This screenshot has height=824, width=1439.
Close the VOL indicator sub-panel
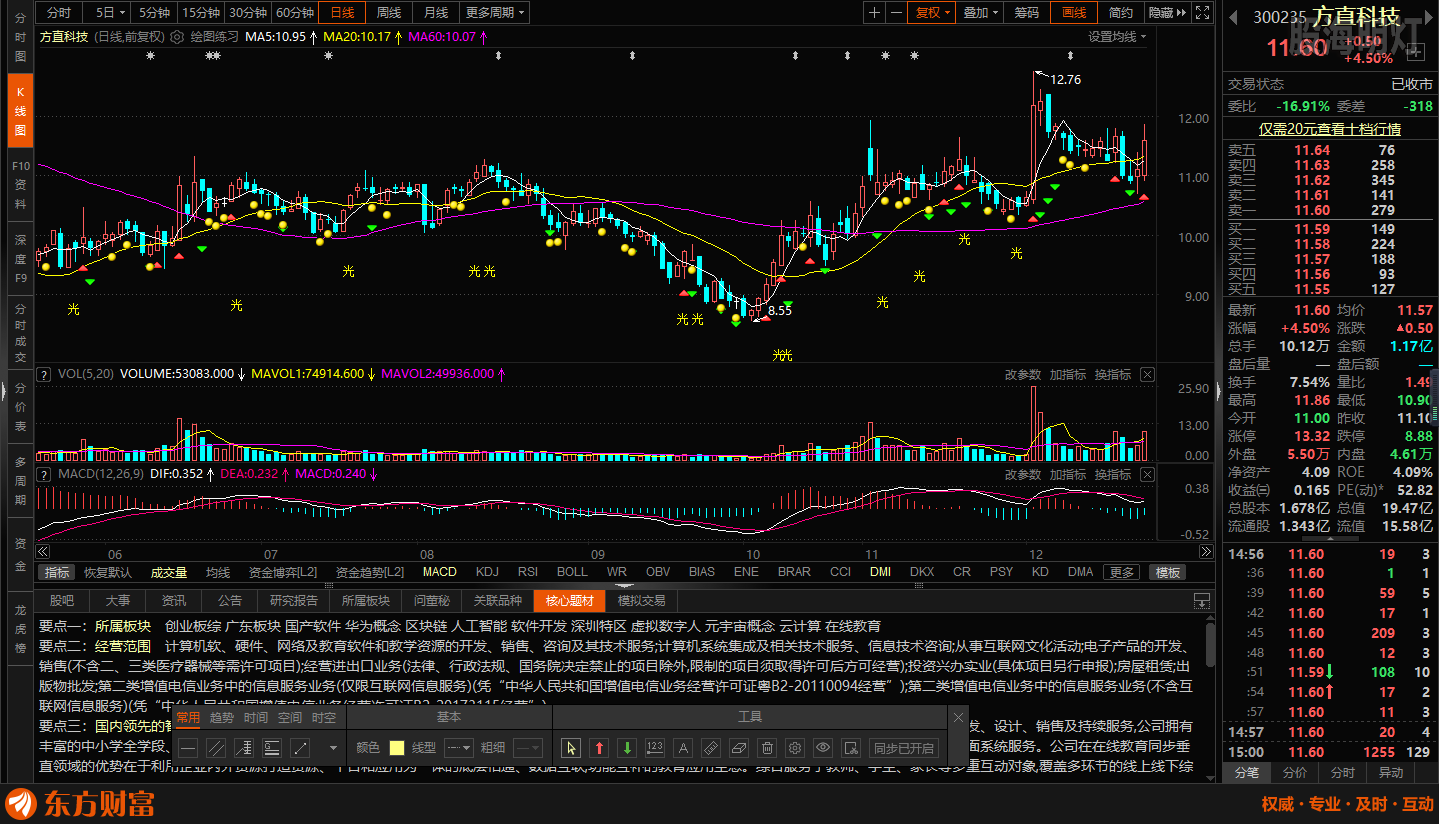(x=1147, y=374)
